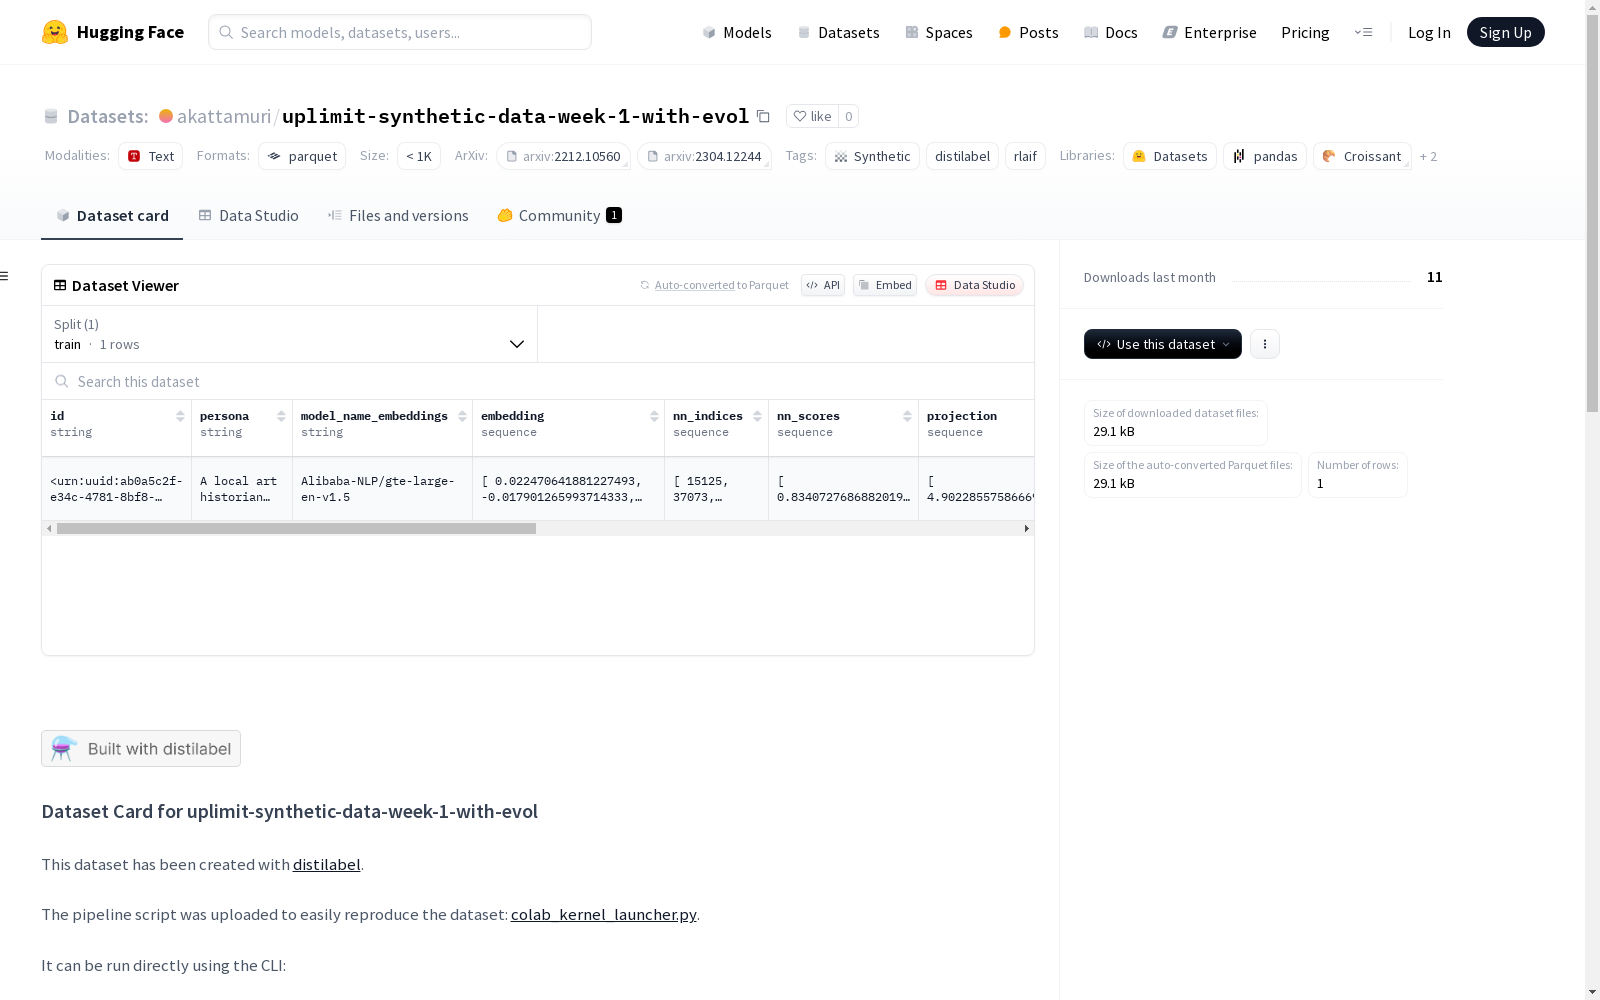Image resolution: width=1600 pixels, height=1000 pixels.
Task: Open the Community tab
Action: pyautogui.click(x=560, y=215)
